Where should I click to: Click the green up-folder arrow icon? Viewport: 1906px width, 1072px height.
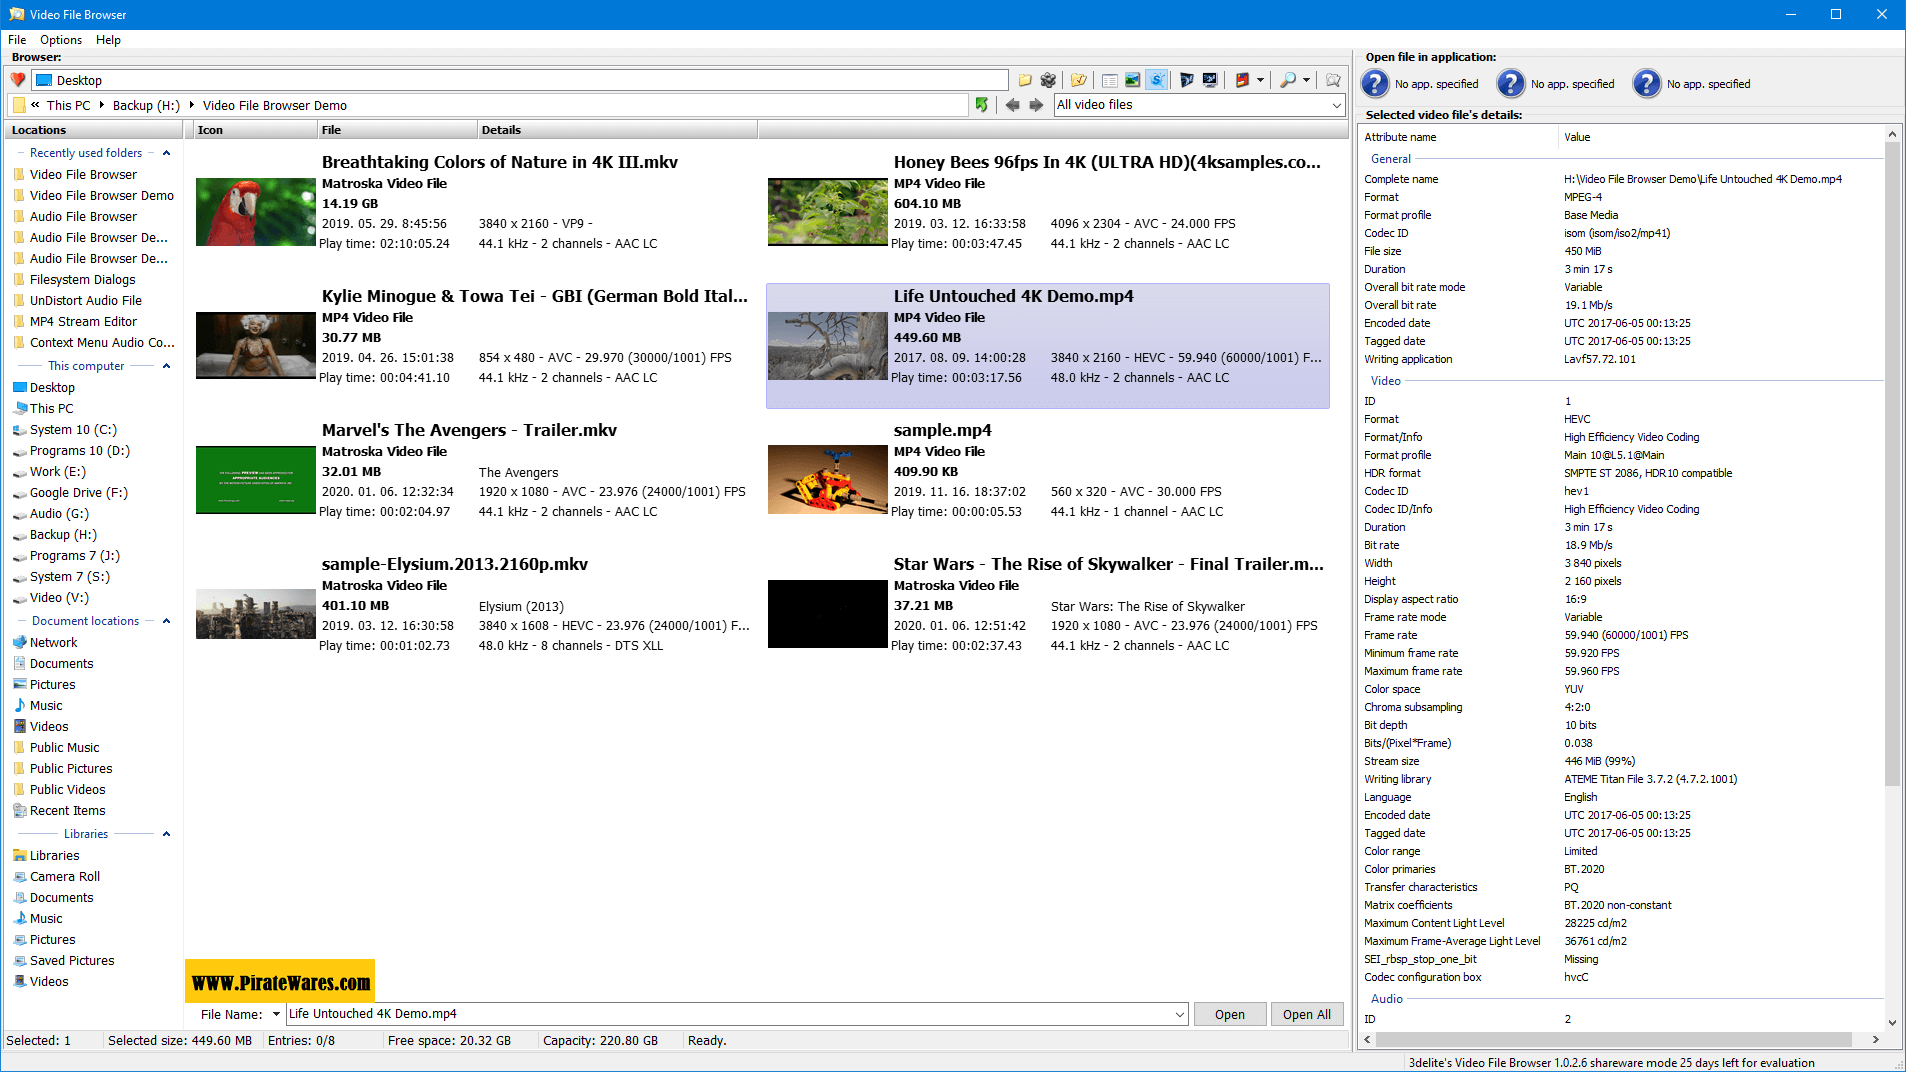coord(982,105)
